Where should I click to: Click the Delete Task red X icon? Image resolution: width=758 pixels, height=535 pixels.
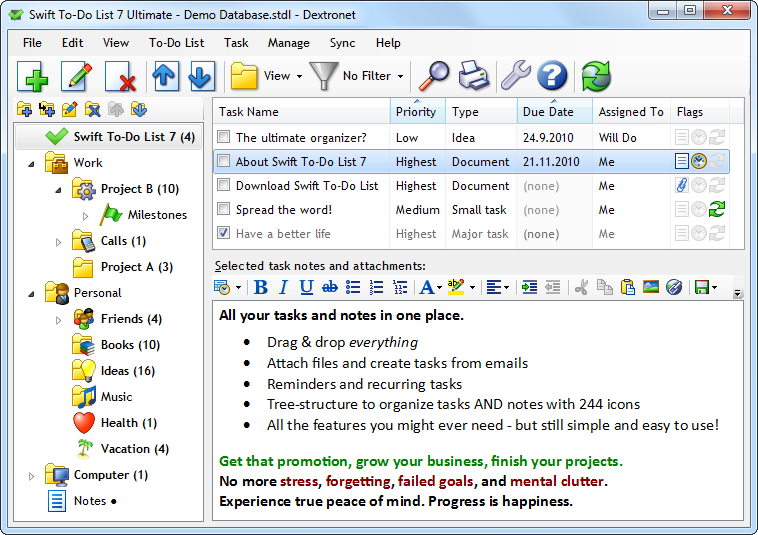[120, 76]
